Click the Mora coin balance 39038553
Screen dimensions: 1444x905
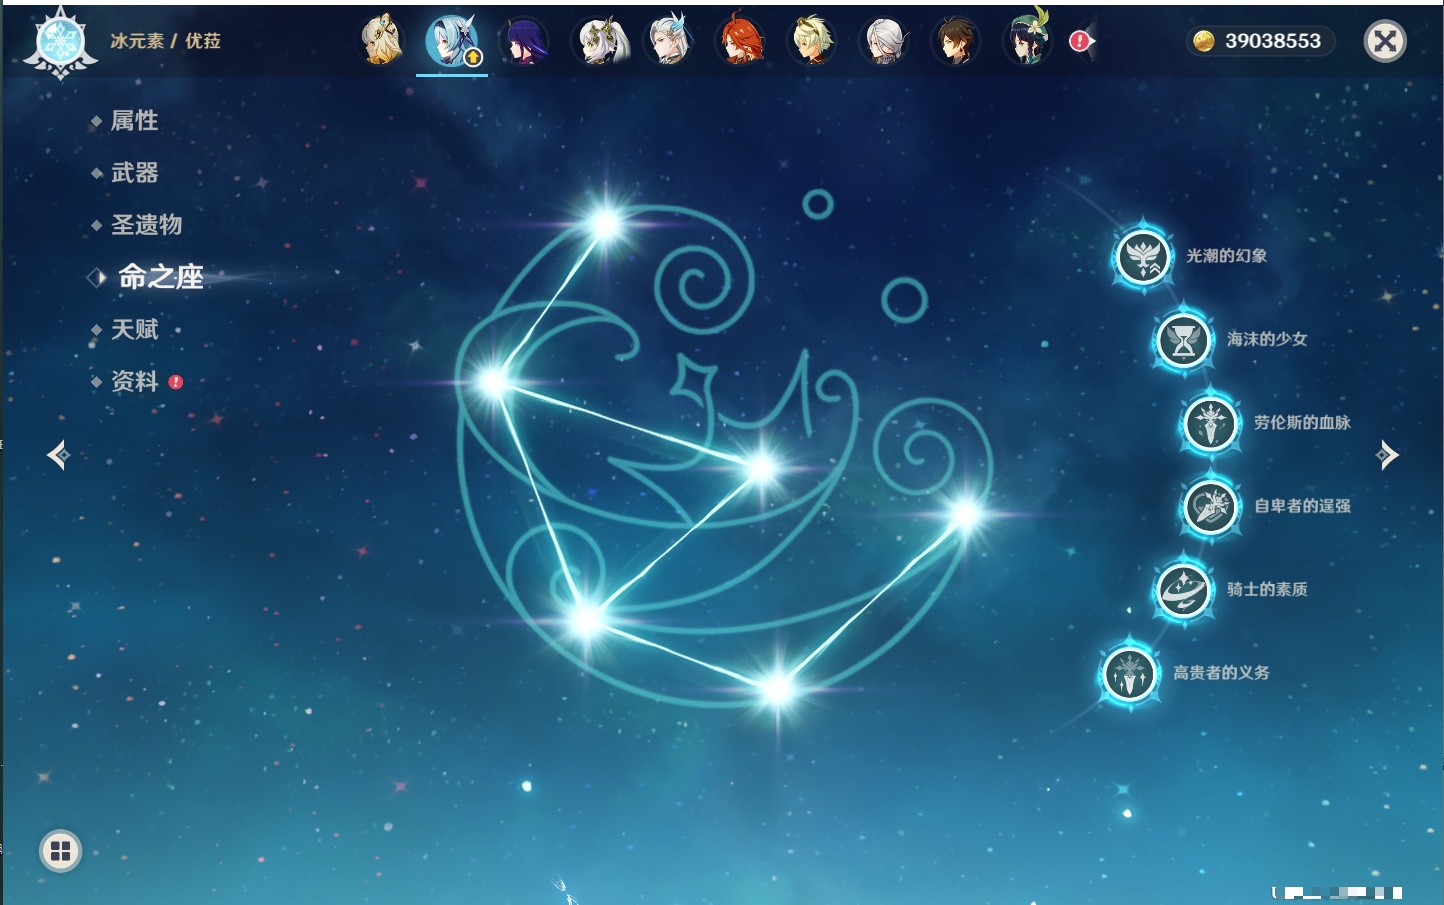(1260, 41)
